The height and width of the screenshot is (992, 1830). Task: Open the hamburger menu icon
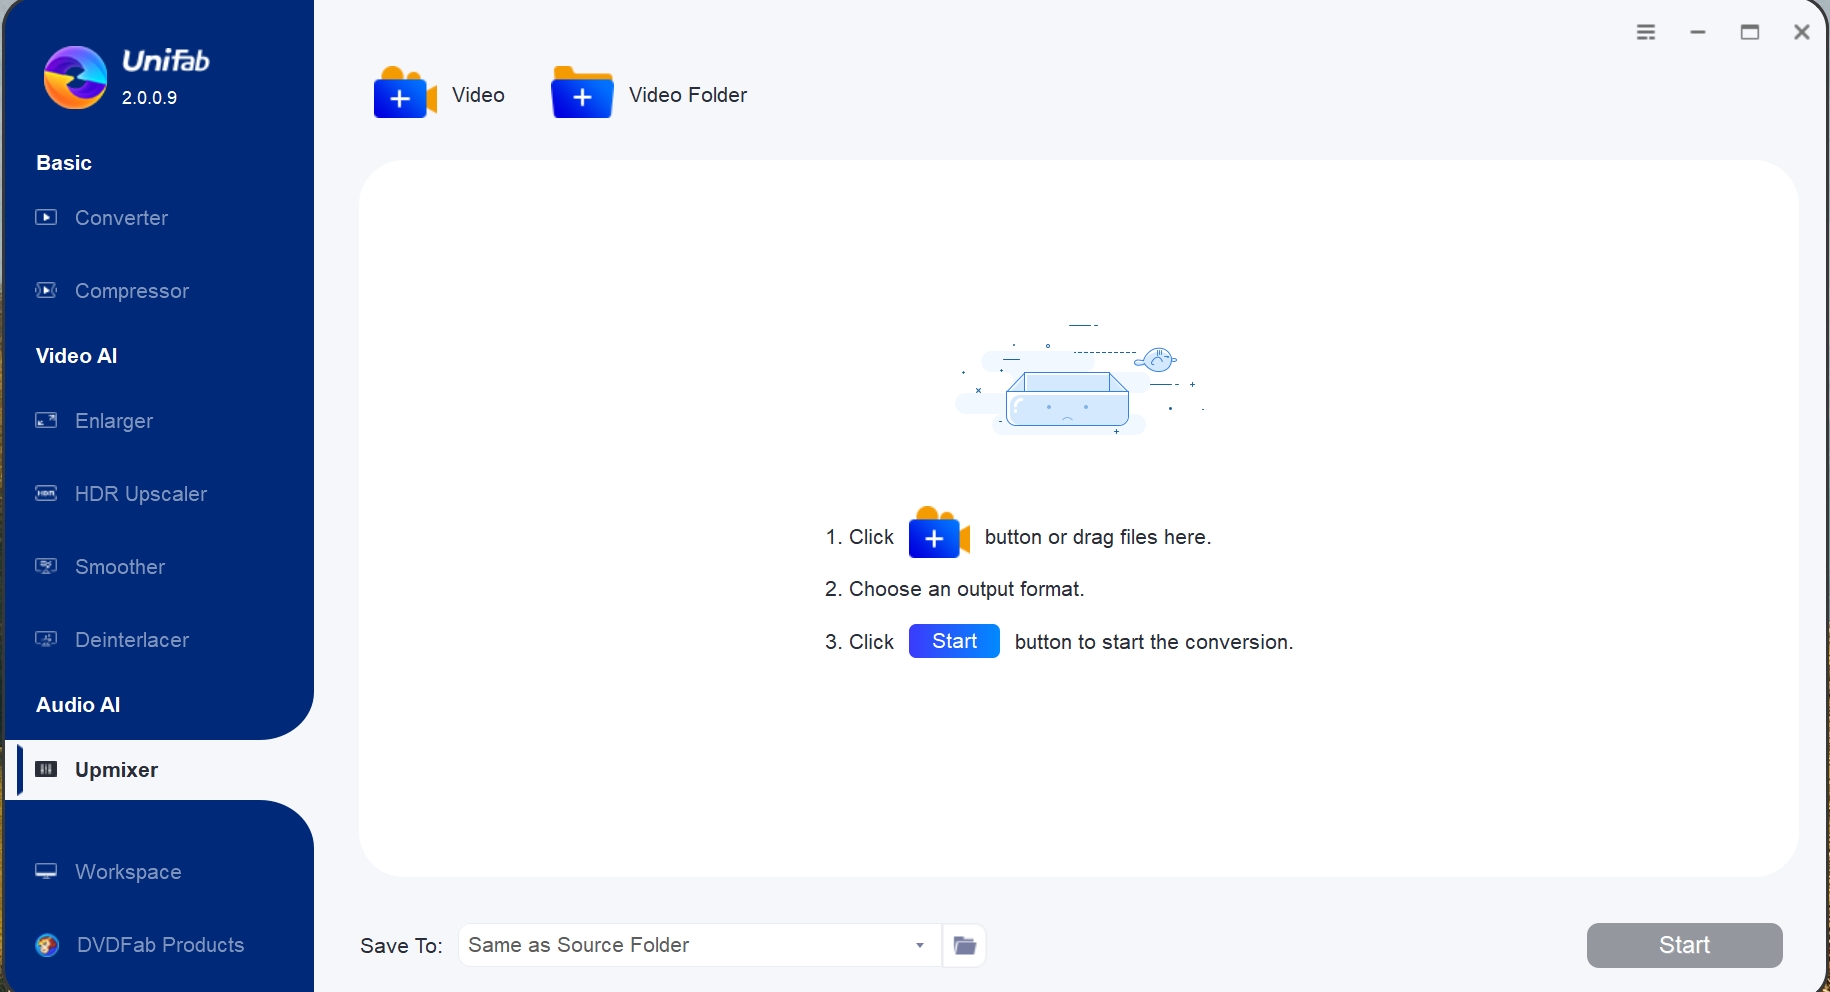(x=1646, y=32)
